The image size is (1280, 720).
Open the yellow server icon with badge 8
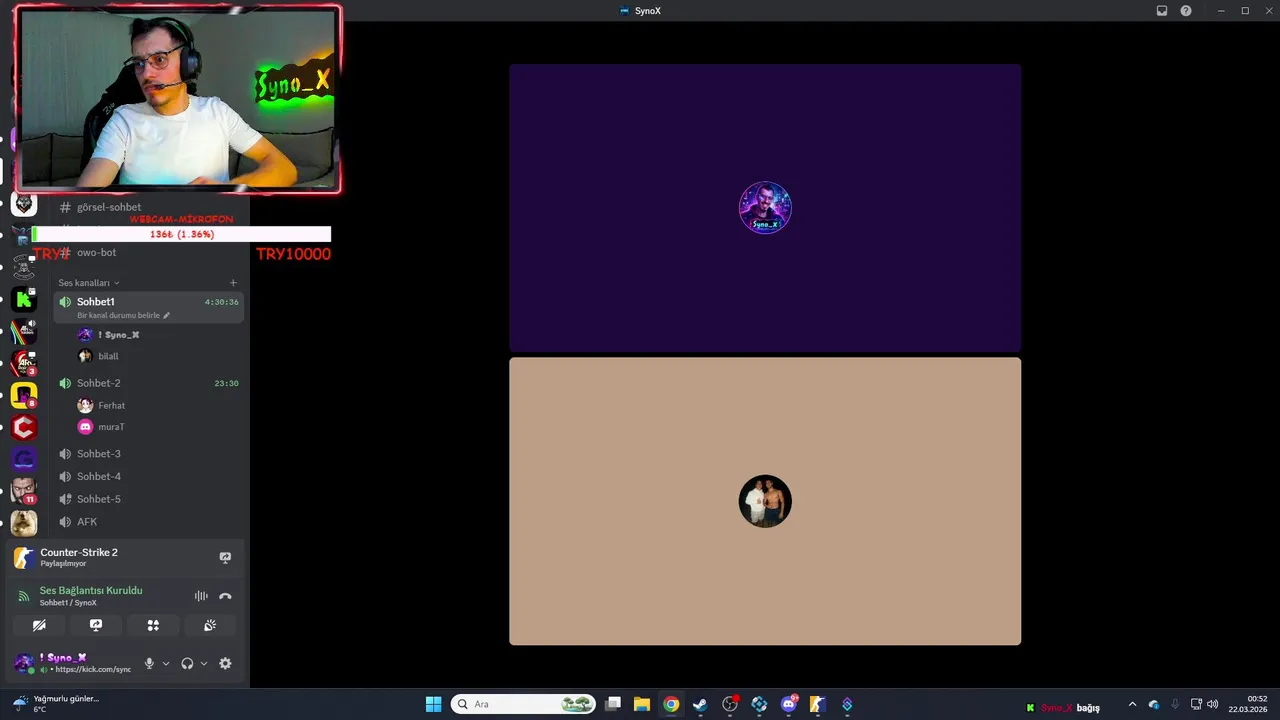[24, 395]
